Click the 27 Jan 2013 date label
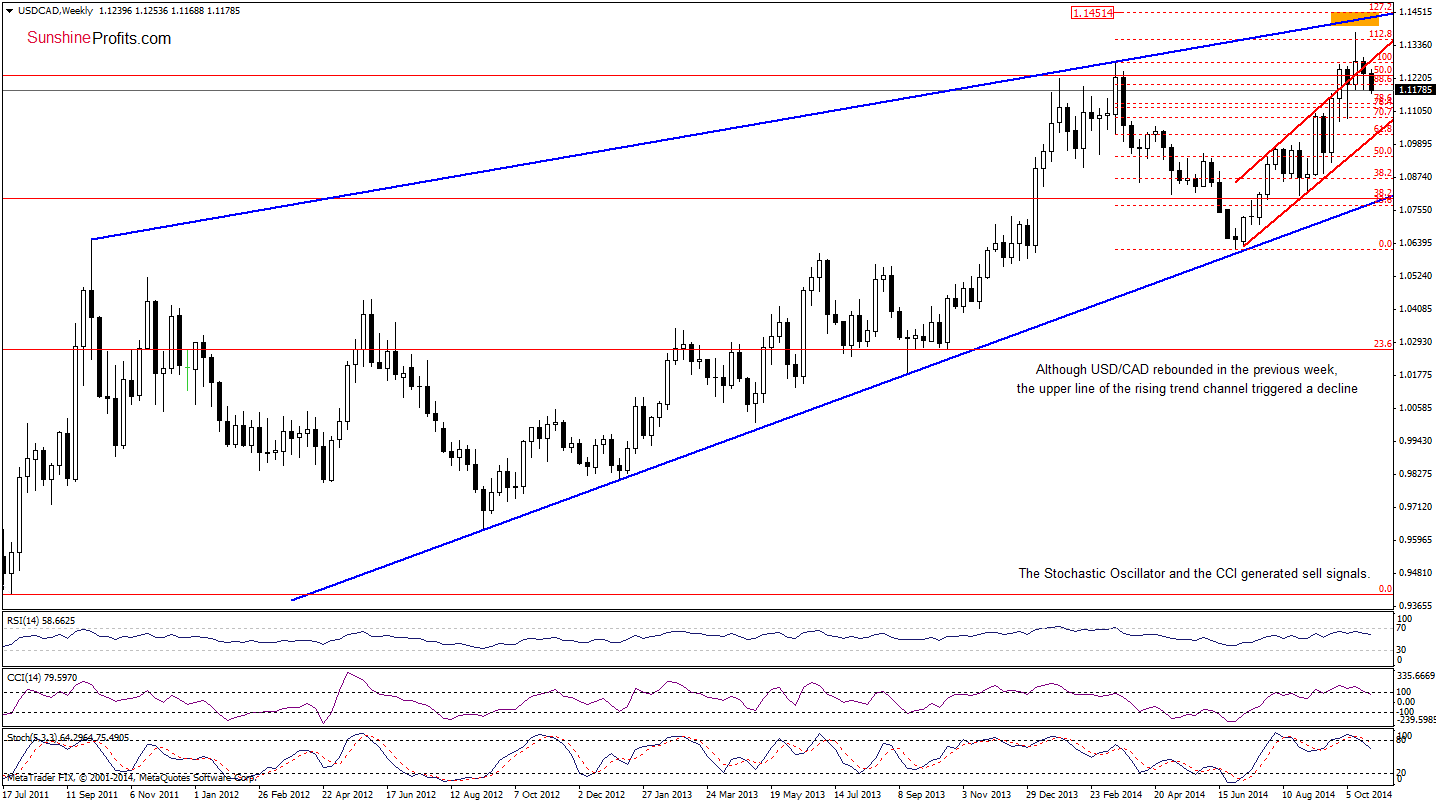Screen dimensions: 1436x803 click(665, 794)
